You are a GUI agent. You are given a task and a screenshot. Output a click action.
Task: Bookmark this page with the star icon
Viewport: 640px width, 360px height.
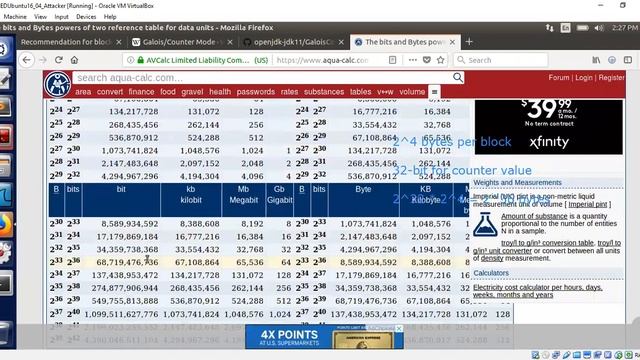[x=440, y=60]
